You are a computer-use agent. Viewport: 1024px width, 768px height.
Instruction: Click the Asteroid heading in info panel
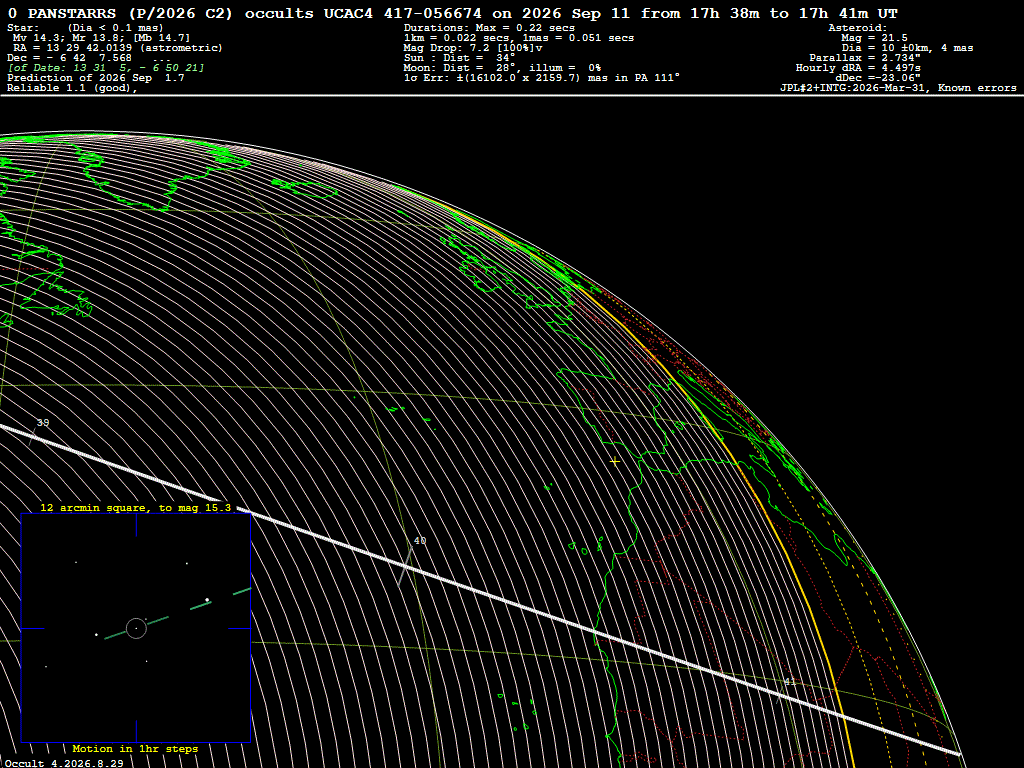coord(857,28)
